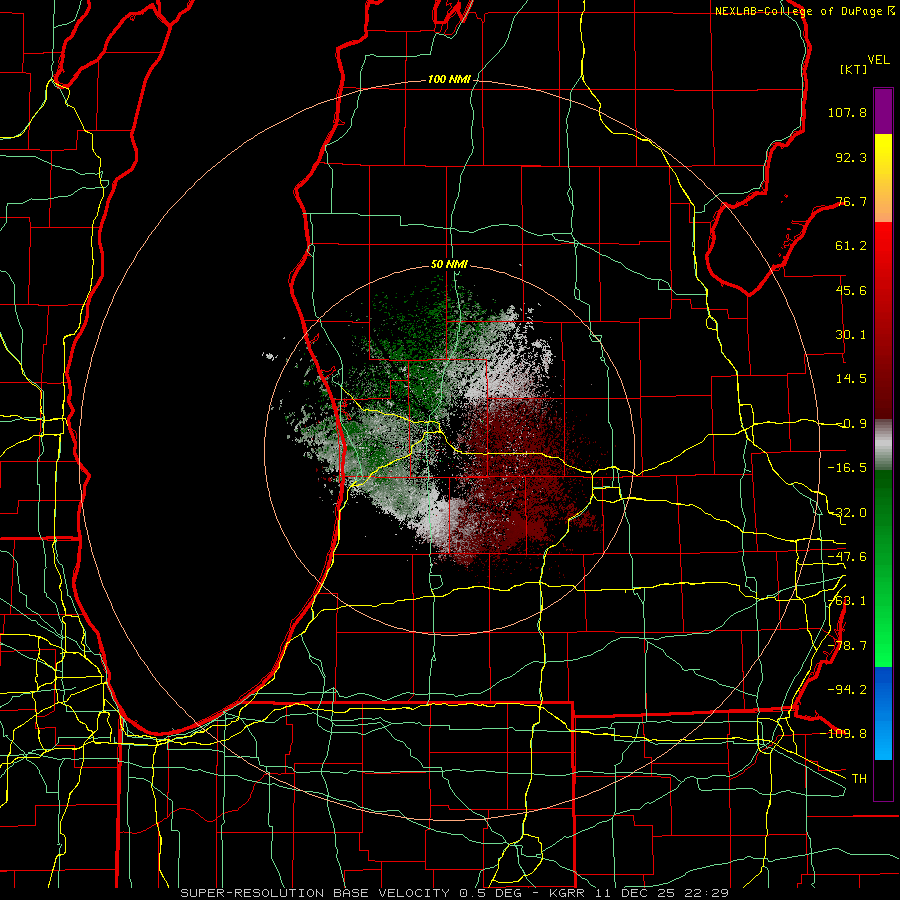Click the 76.7 legend value
This screenshot has height=900, width=900.
pyautogui.click(x=851, y=201)
